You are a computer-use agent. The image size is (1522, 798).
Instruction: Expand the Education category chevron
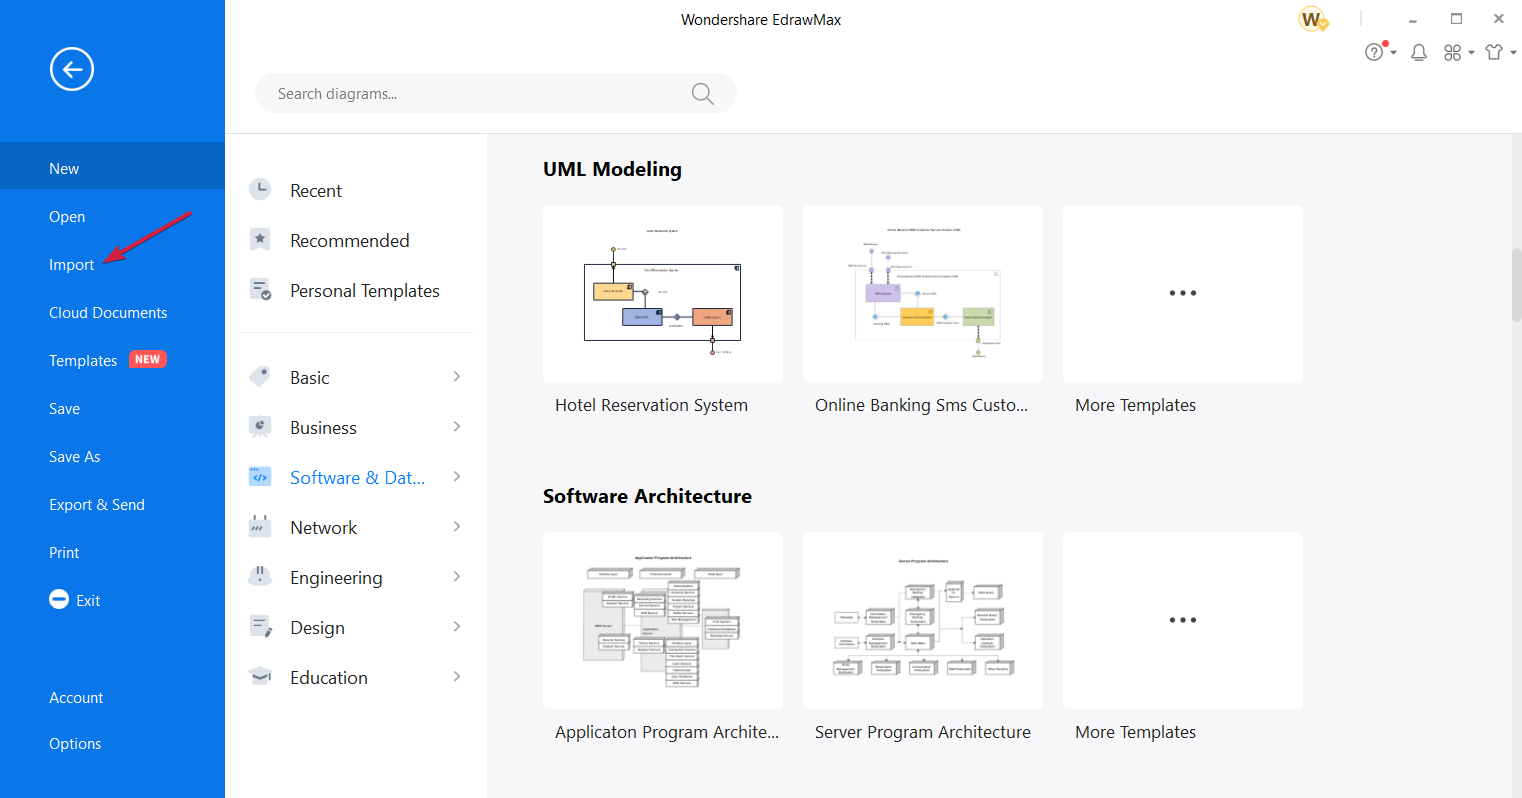point(457,677)
